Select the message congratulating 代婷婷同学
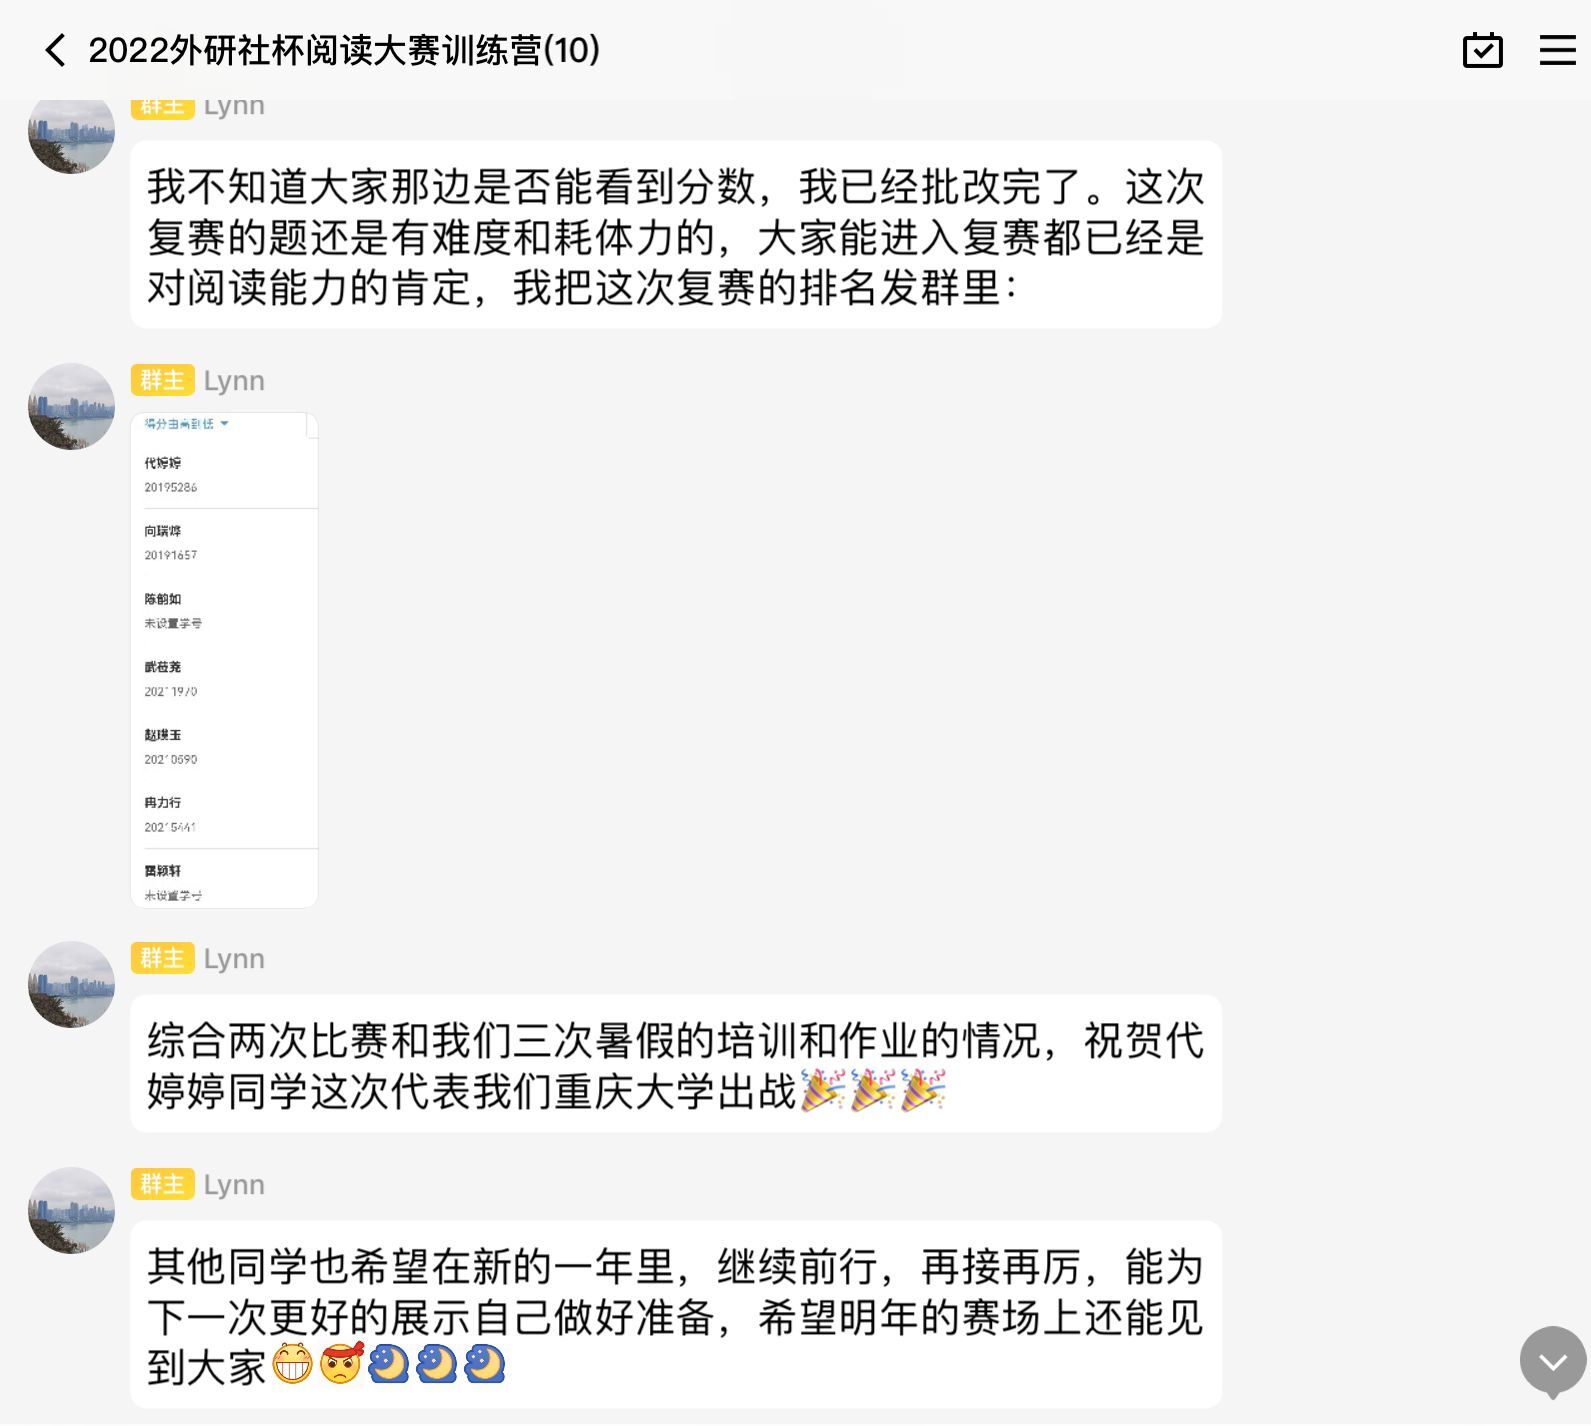 [x=675, y=1064]
